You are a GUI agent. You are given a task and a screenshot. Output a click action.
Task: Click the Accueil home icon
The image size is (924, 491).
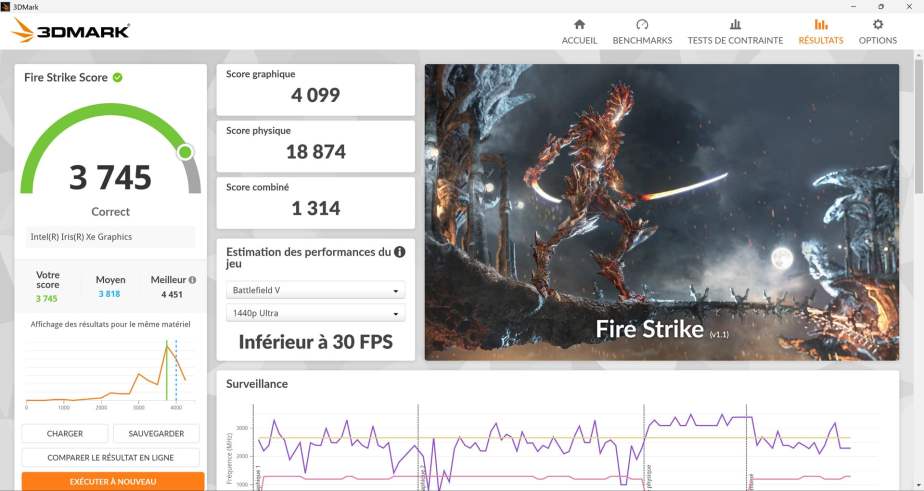coord(579,24)
